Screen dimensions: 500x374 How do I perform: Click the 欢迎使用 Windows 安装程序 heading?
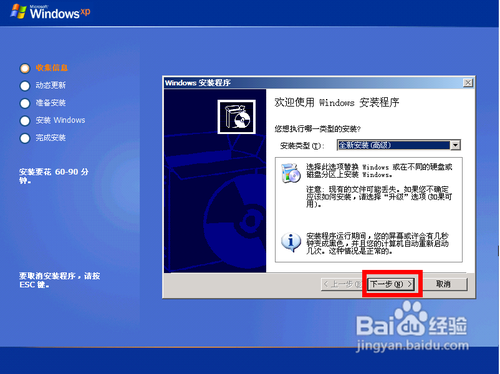tap(337, 102)
